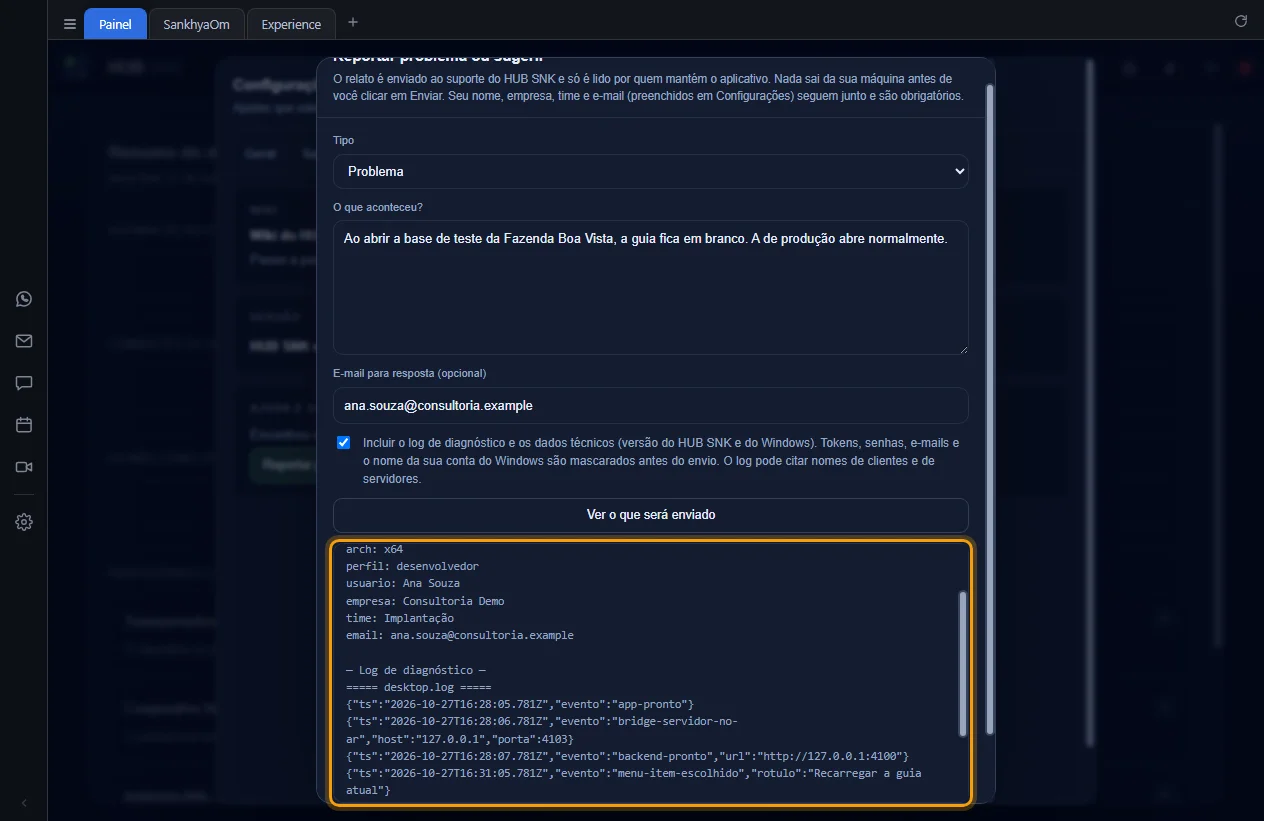The image size is (1264, 821).
Task: Switch to the Experience tab
Action: click(291, 24)
